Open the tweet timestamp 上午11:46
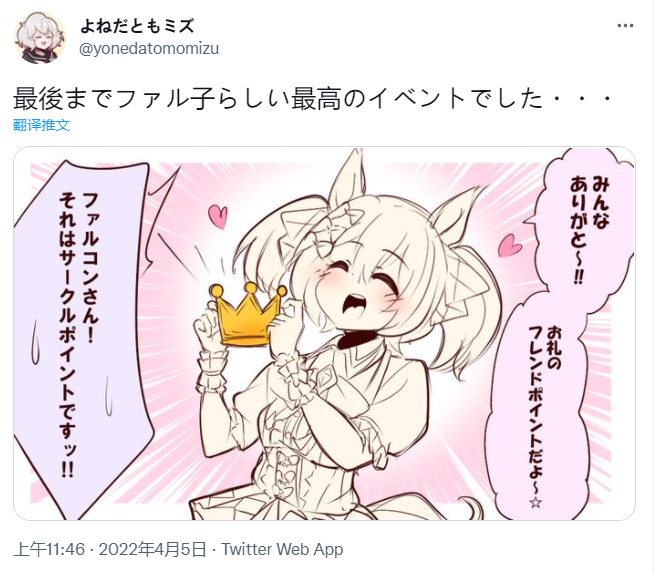 click(x=49, y=549)
